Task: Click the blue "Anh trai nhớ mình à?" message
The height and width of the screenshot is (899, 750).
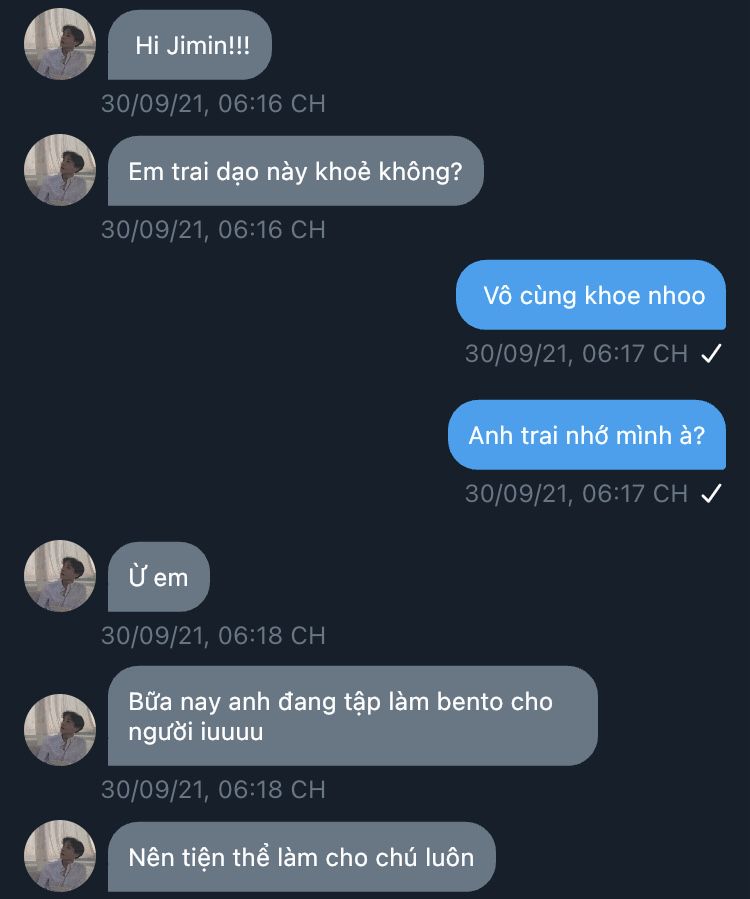Action: (x=587, y=435)
